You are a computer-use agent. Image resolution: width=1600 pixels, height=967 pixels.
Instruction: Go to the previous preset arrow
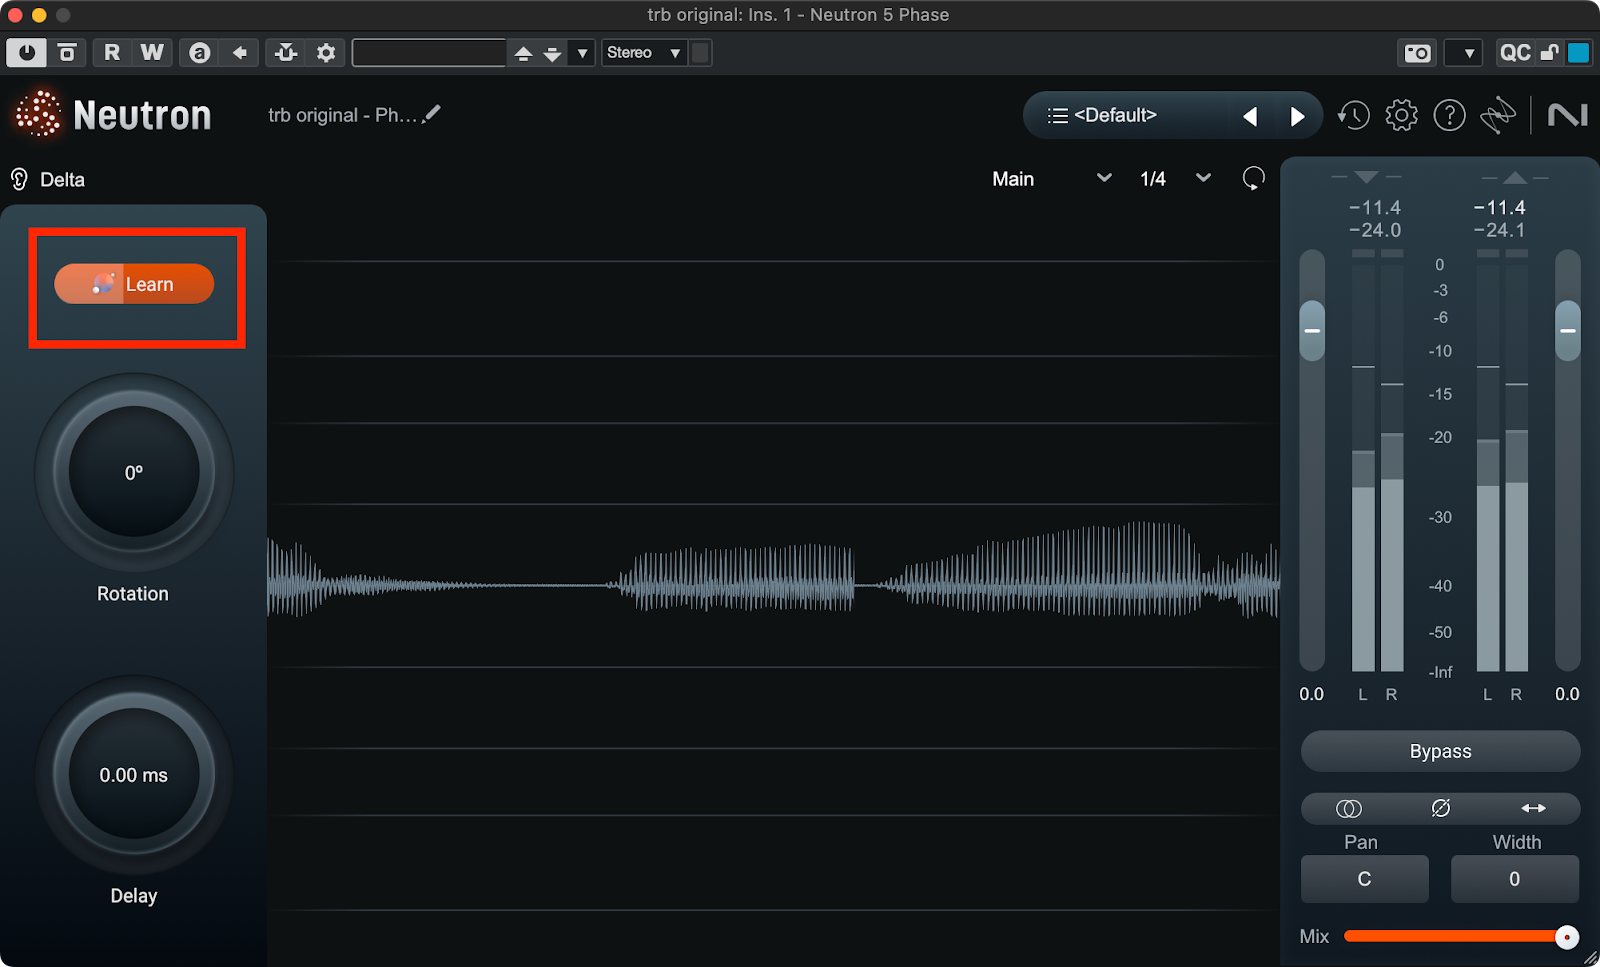coord(1250,117)
